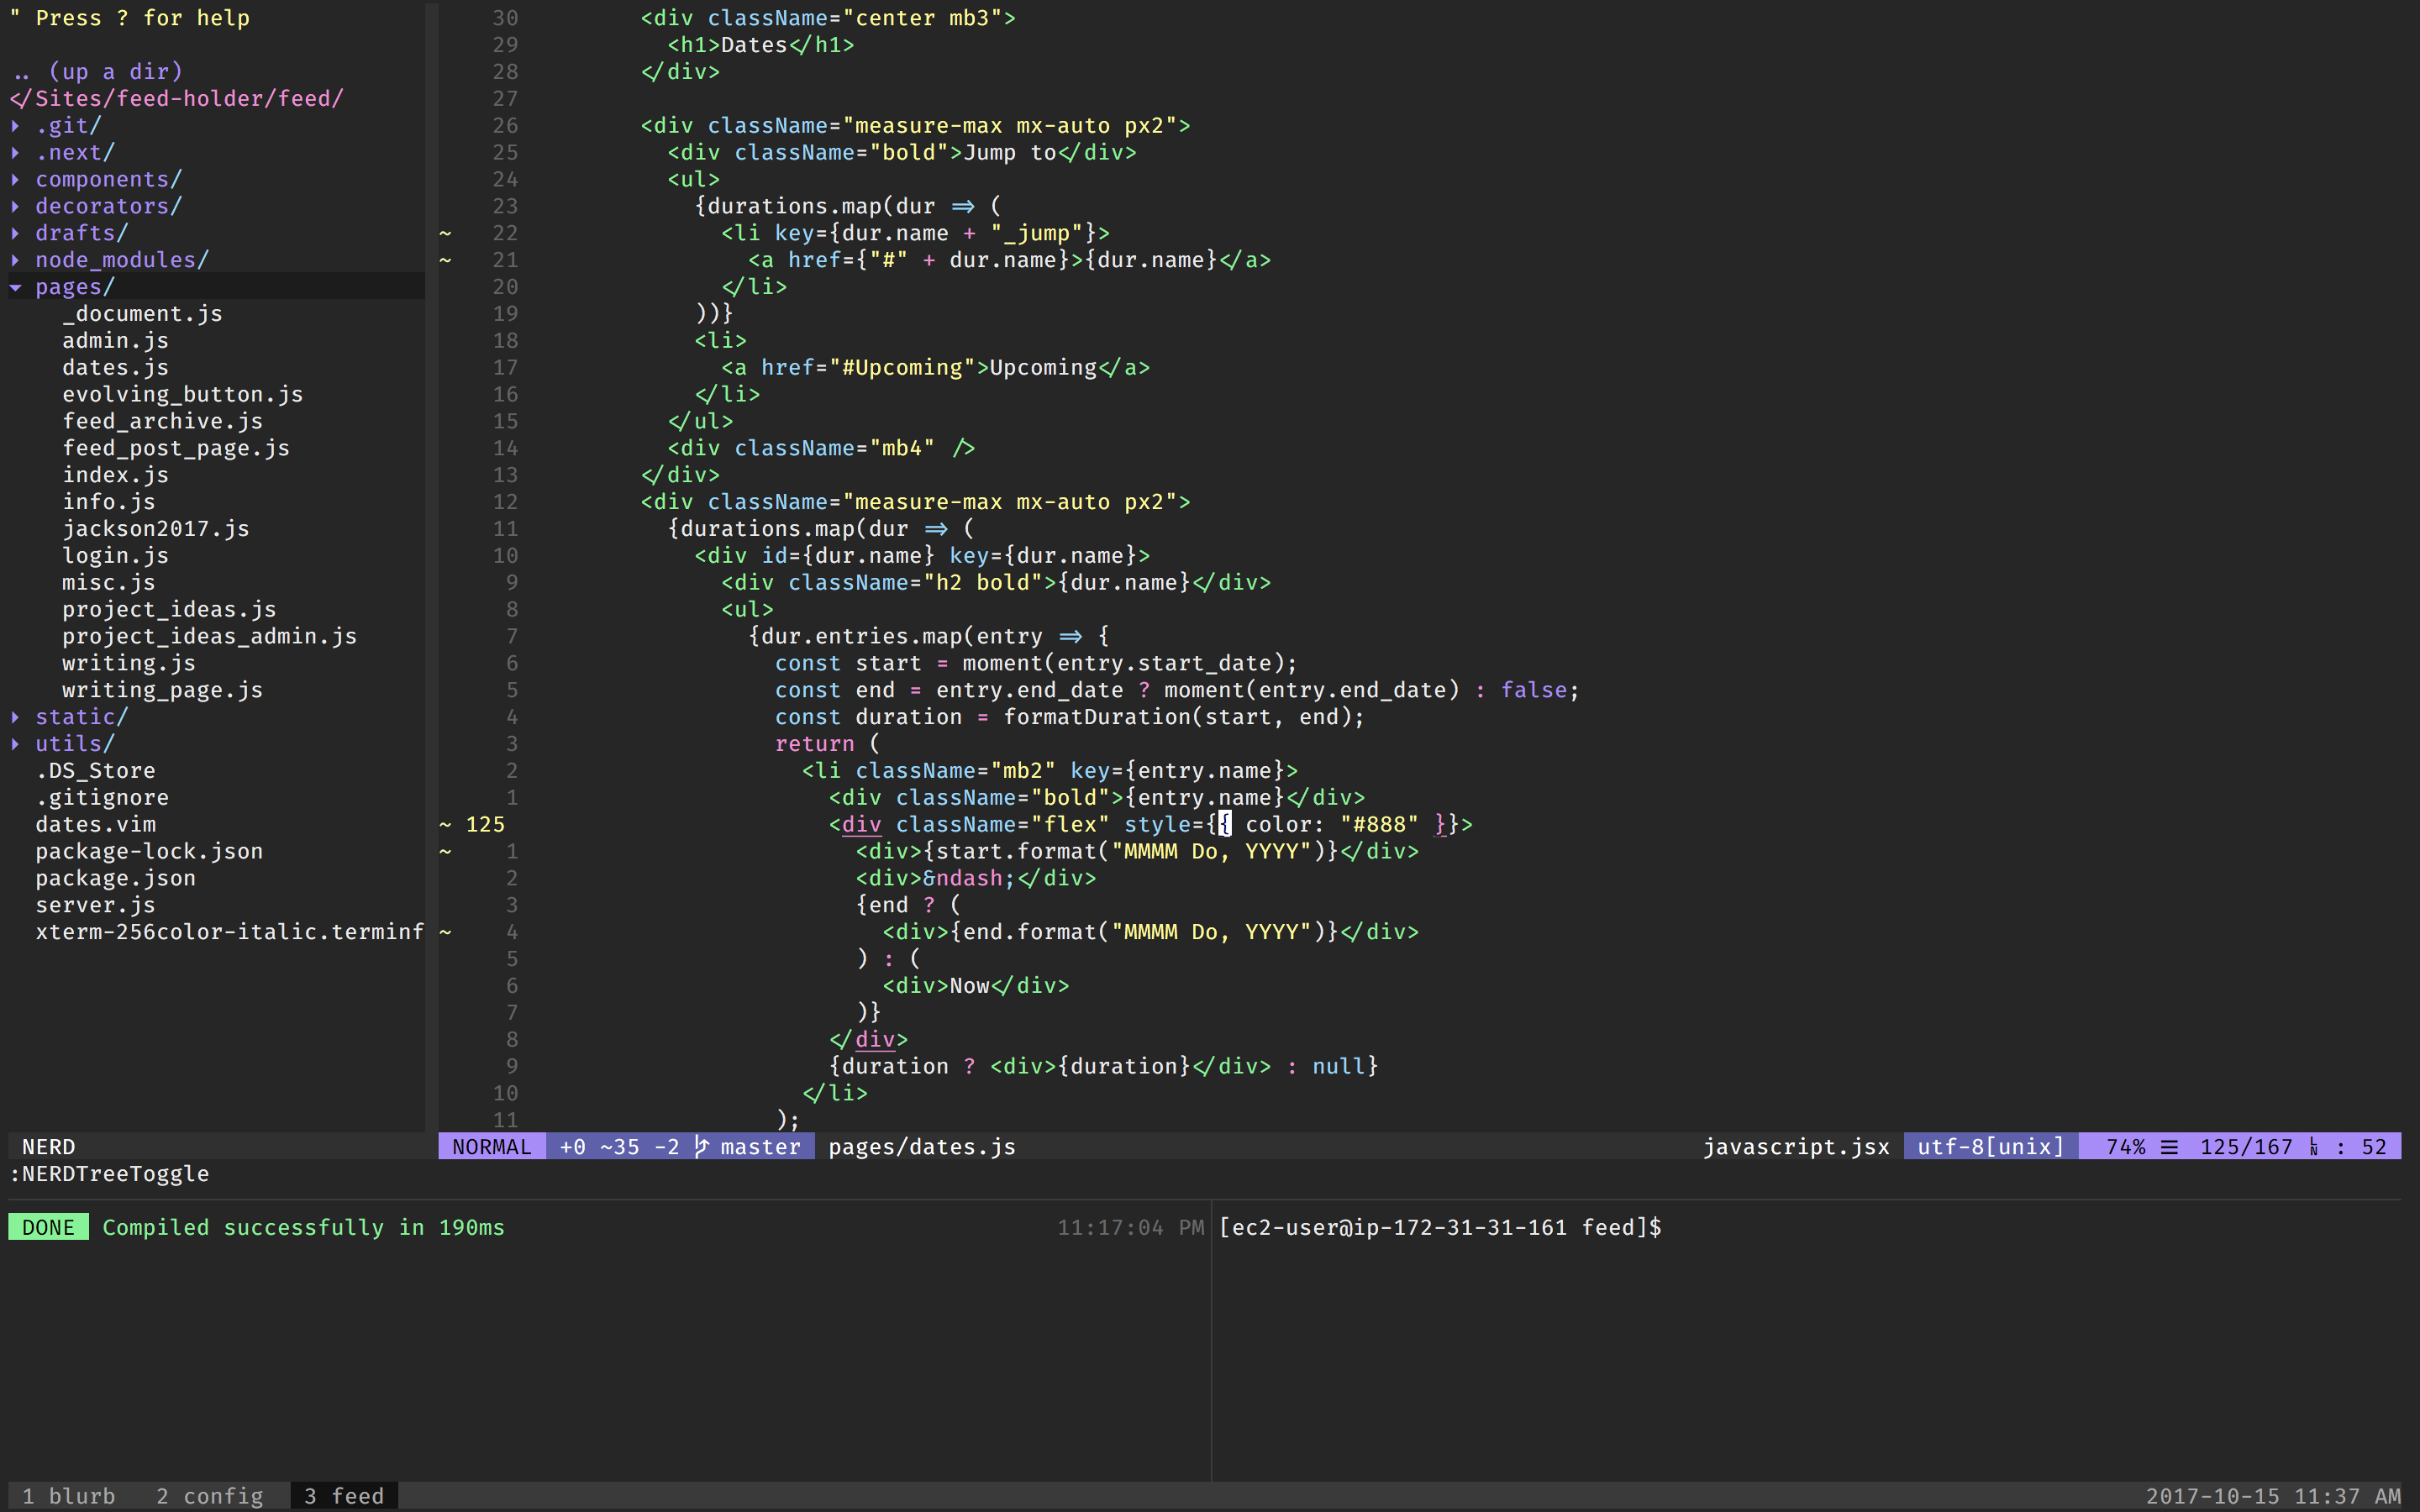This screenshot has width=2420, height=1512.
Task: Click the :NERDTreeToggle command line
Action: (109, 1174)
